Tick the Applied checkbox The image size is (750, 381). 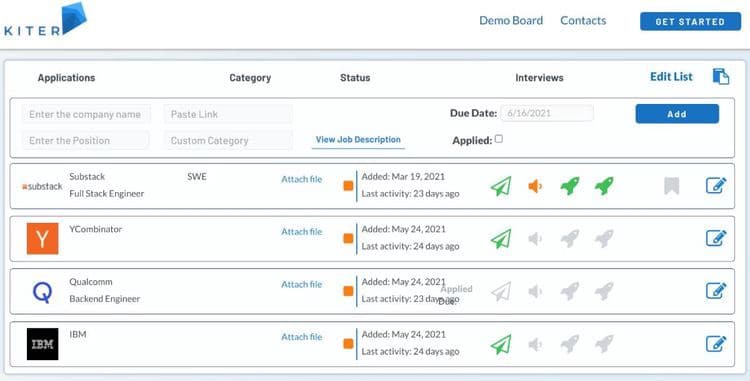coord(498,139)
